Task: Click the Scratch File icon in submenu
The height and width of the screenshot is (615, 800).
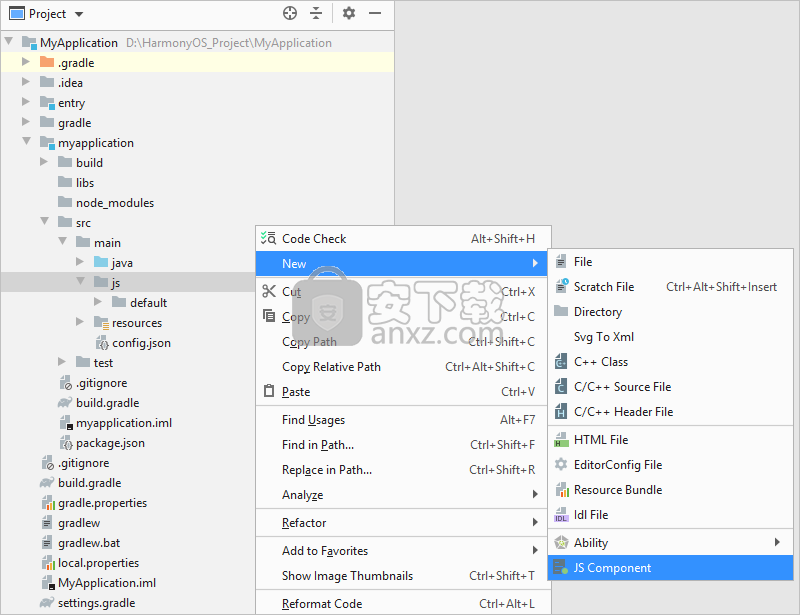Action: 562,286
